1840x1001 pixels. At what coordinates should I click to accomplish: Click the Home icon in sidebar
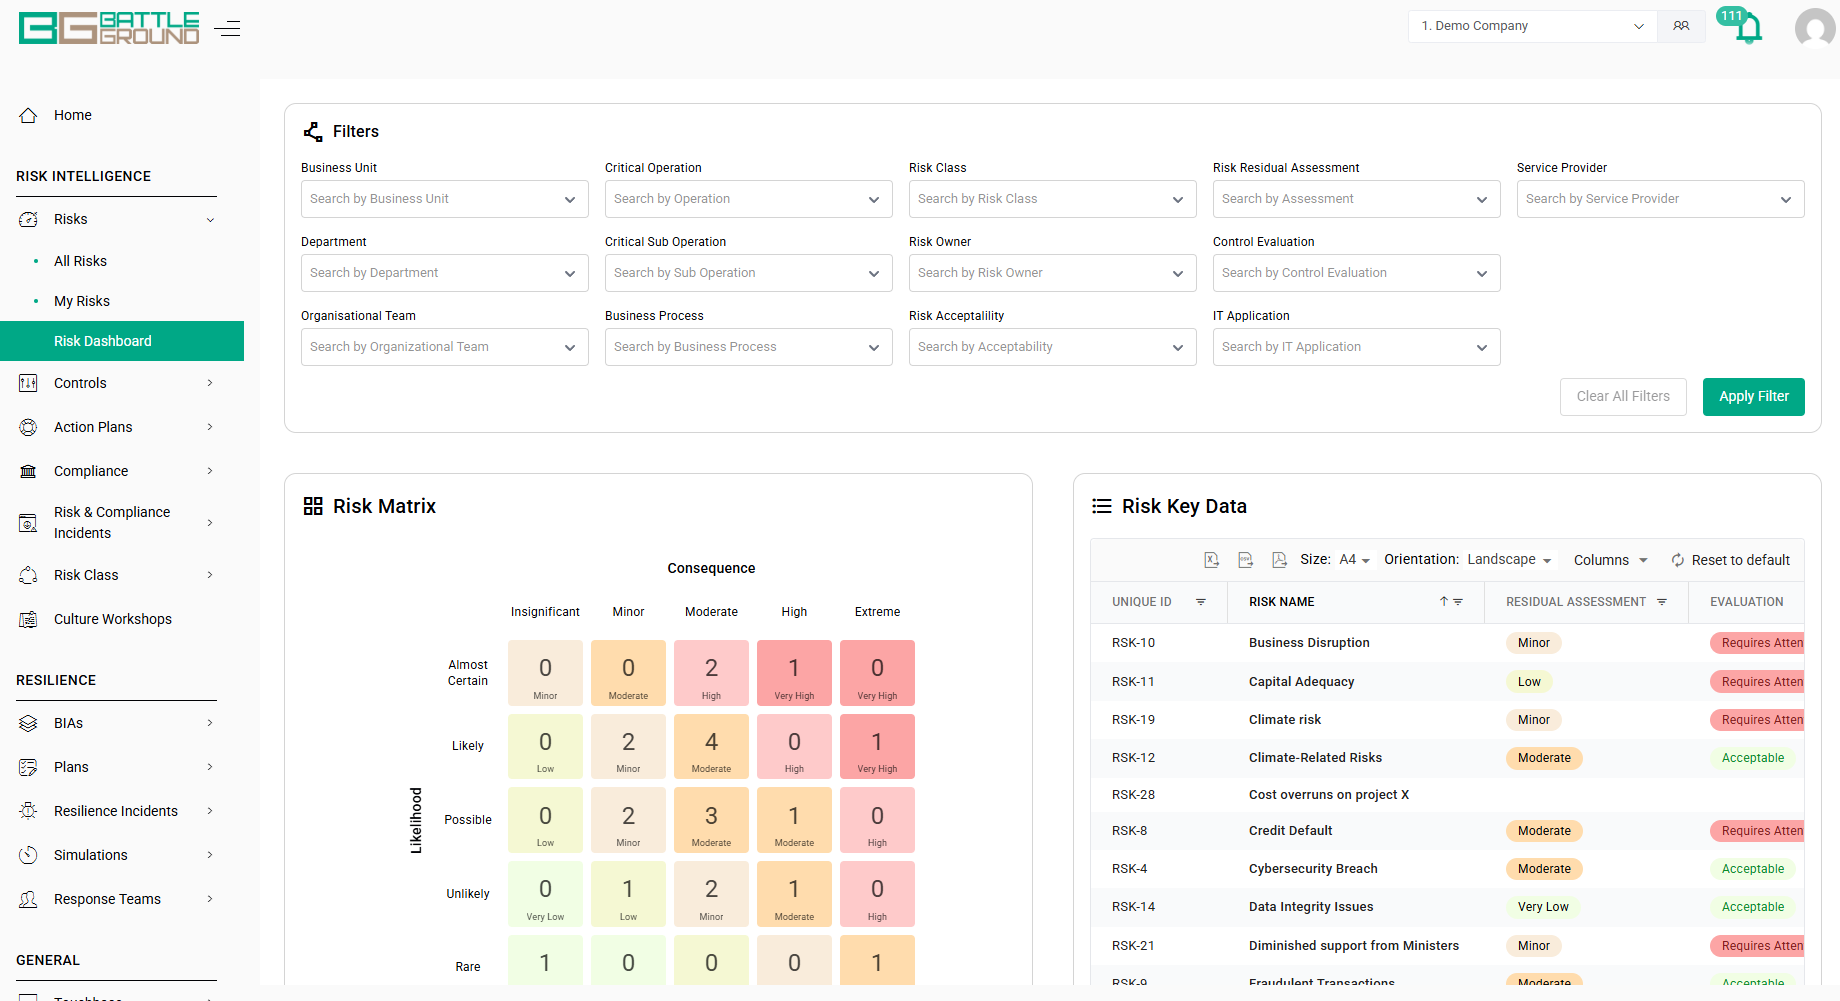coord(28,115)
